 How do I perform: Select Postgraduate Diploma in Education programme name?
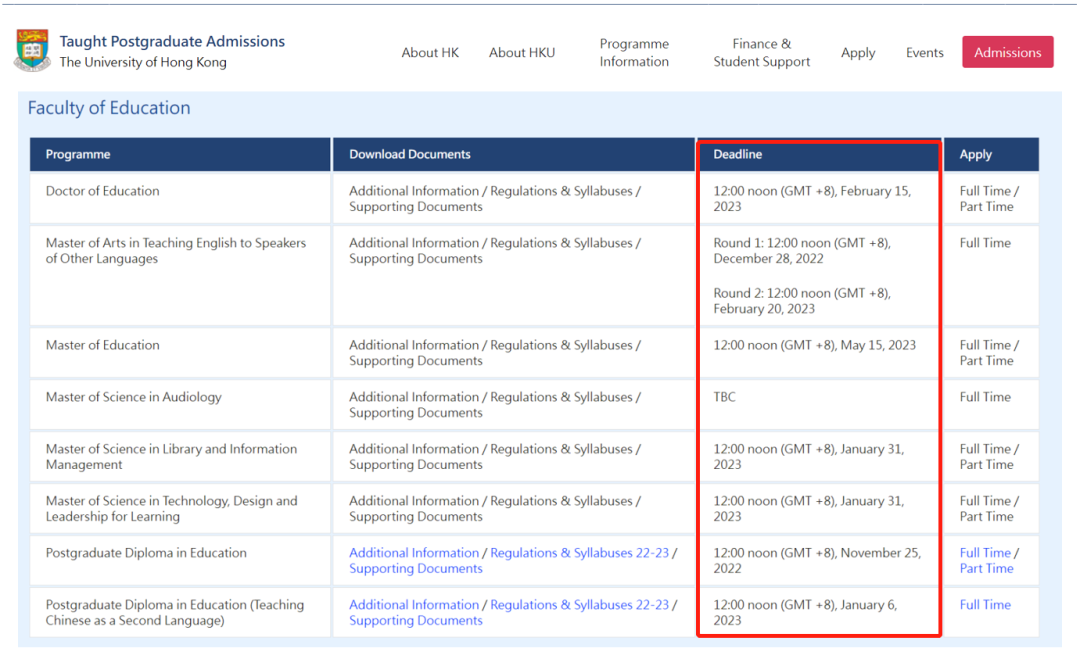pos(146,552)
